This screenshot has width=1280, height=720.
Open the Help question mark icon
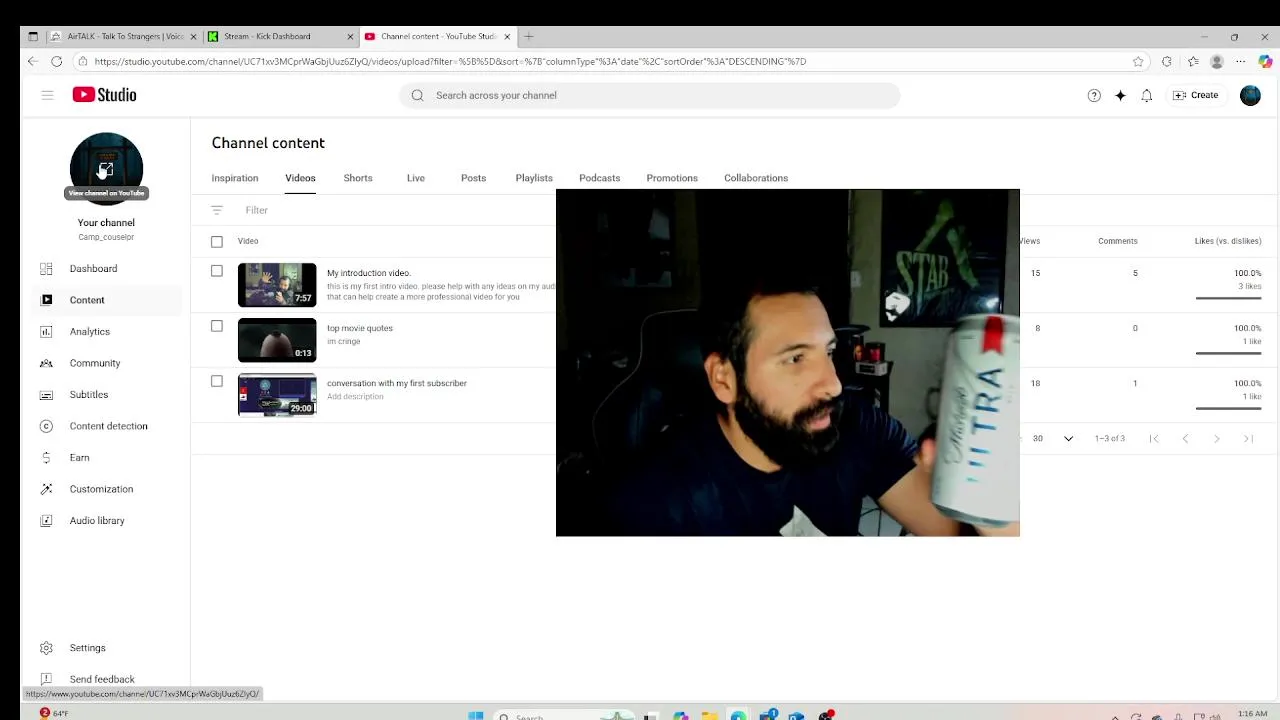(x=1094, y=95)
